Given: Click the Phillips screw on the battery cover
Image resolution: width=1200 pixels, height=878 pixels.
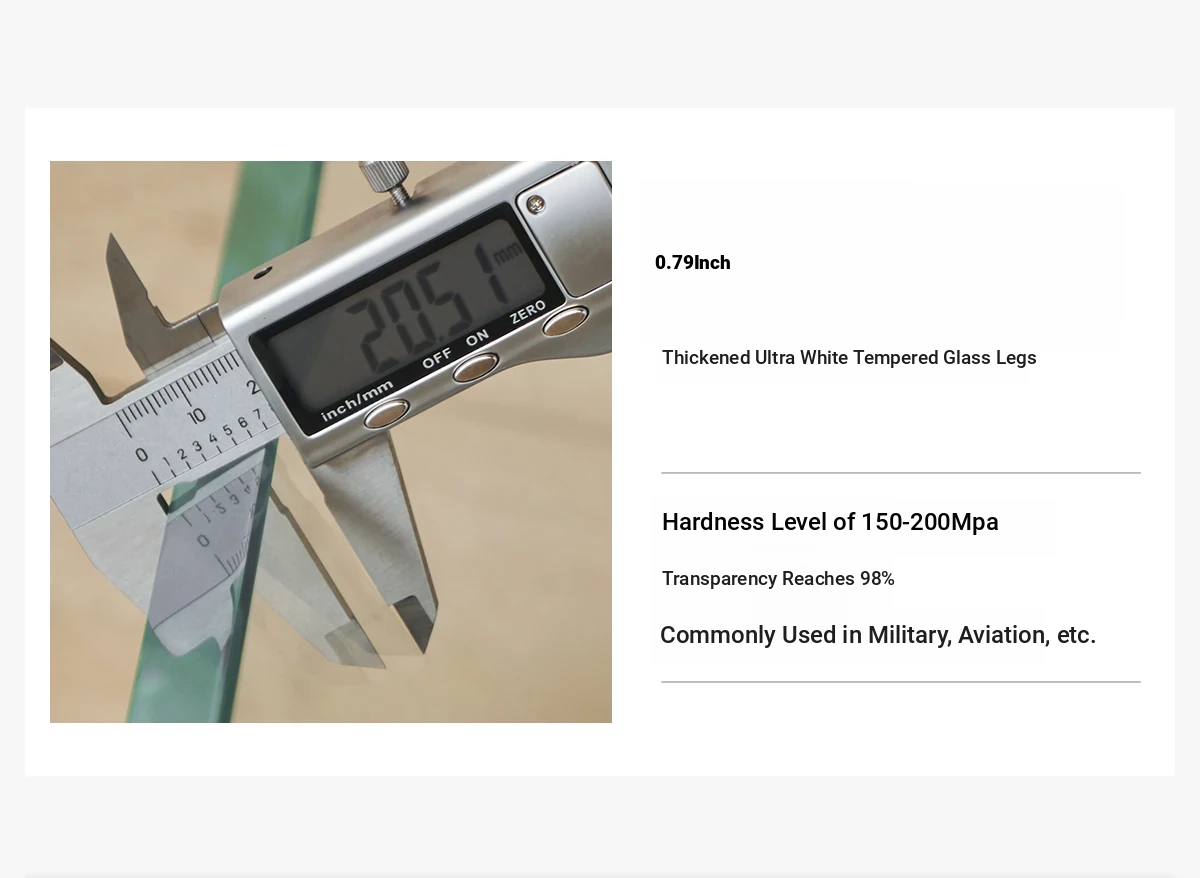Looking at the screenshot, I should click(537, 204).
